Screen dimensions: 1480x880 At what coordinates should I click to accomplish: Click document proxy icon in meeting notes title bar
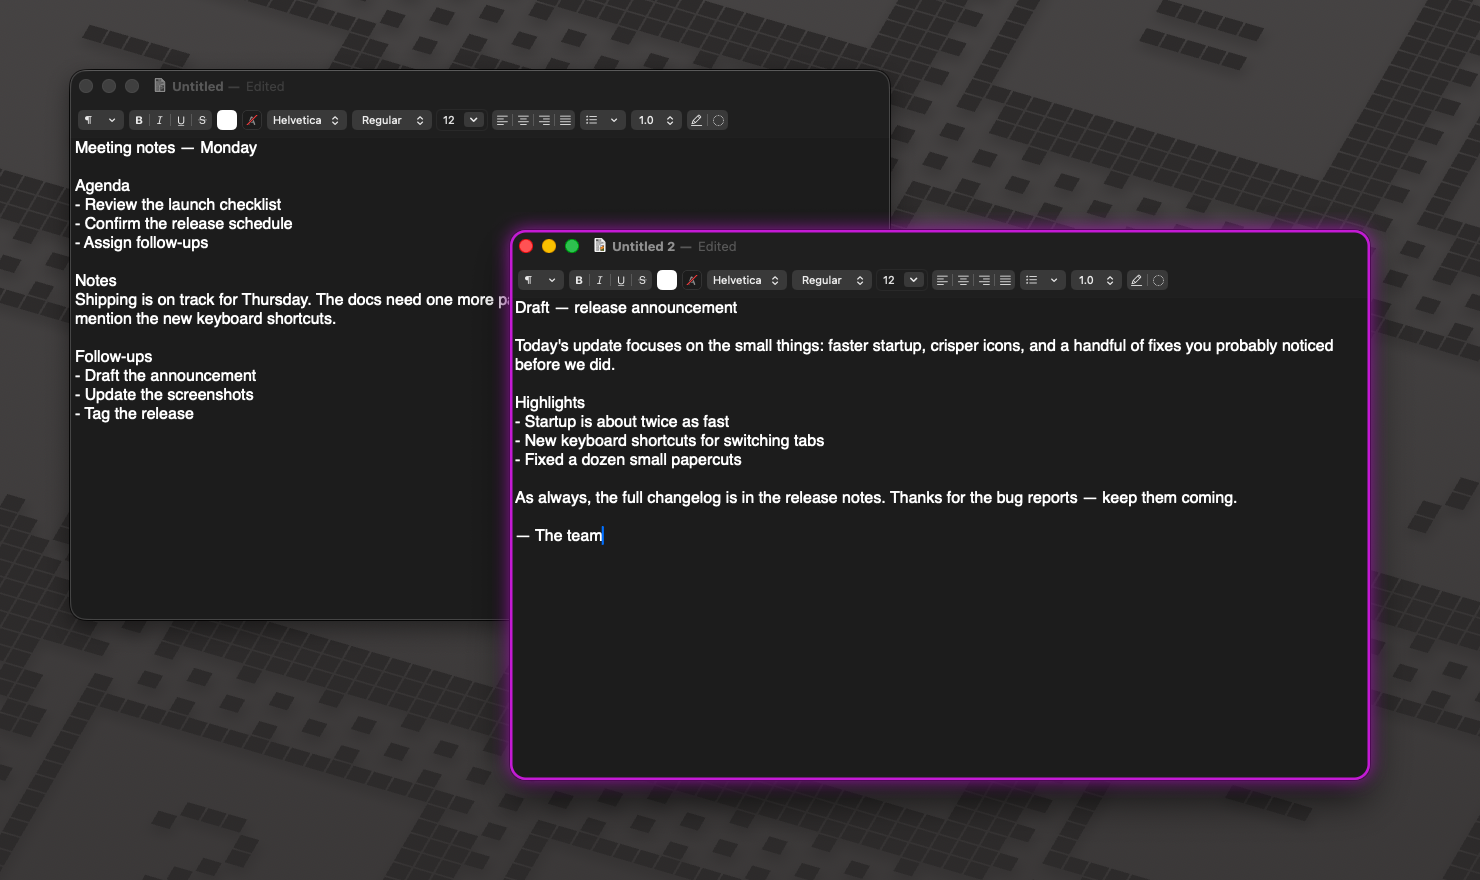tap(160, 86)
